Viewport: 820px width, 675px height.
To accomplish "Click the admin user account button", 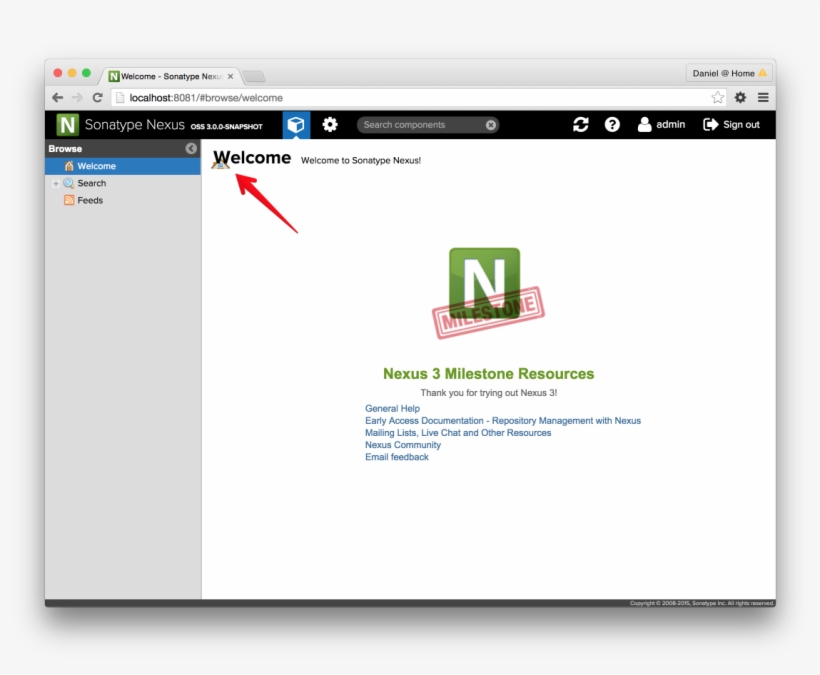I will 661,125.
